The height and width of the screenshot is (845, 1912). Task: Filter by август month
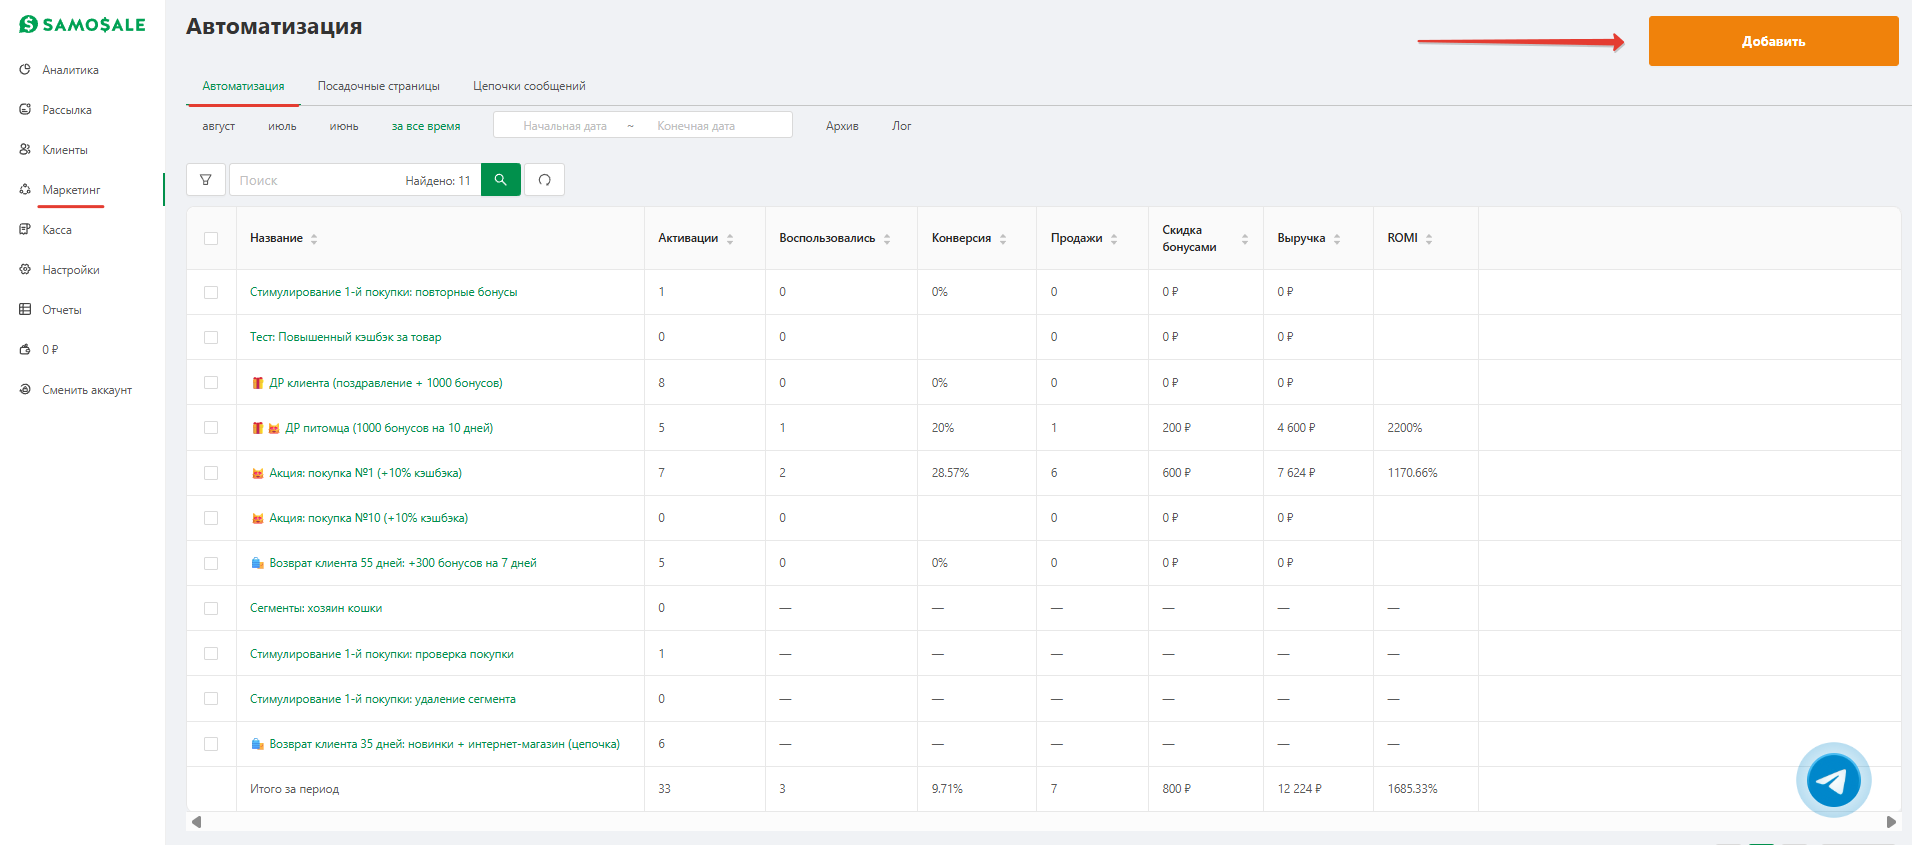[x=218, y=126]
